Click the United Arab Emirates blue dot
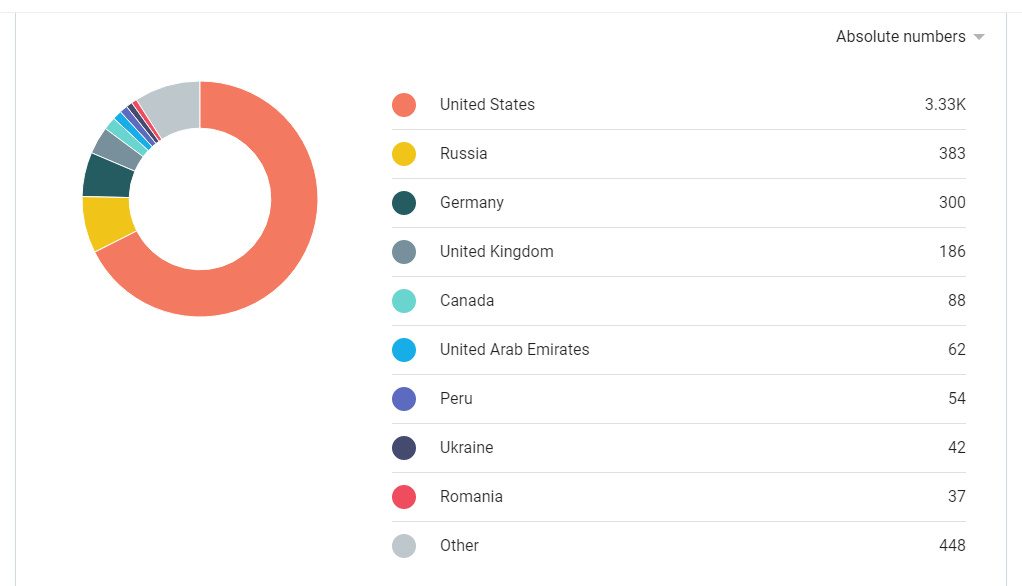Image resolution: width=1022 pixels, height=586 pixels. [x=404, y=350]
